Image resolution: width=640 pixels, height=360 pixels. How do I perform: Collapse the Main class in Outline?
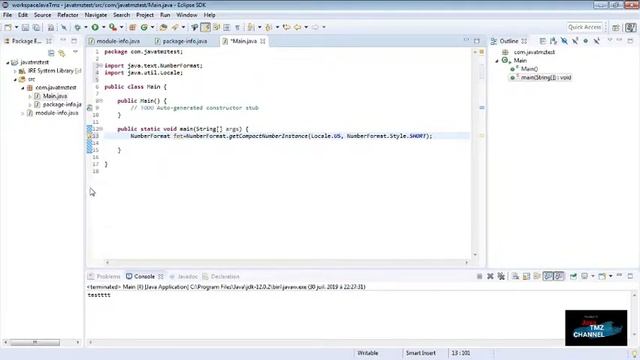pos(497,61)
